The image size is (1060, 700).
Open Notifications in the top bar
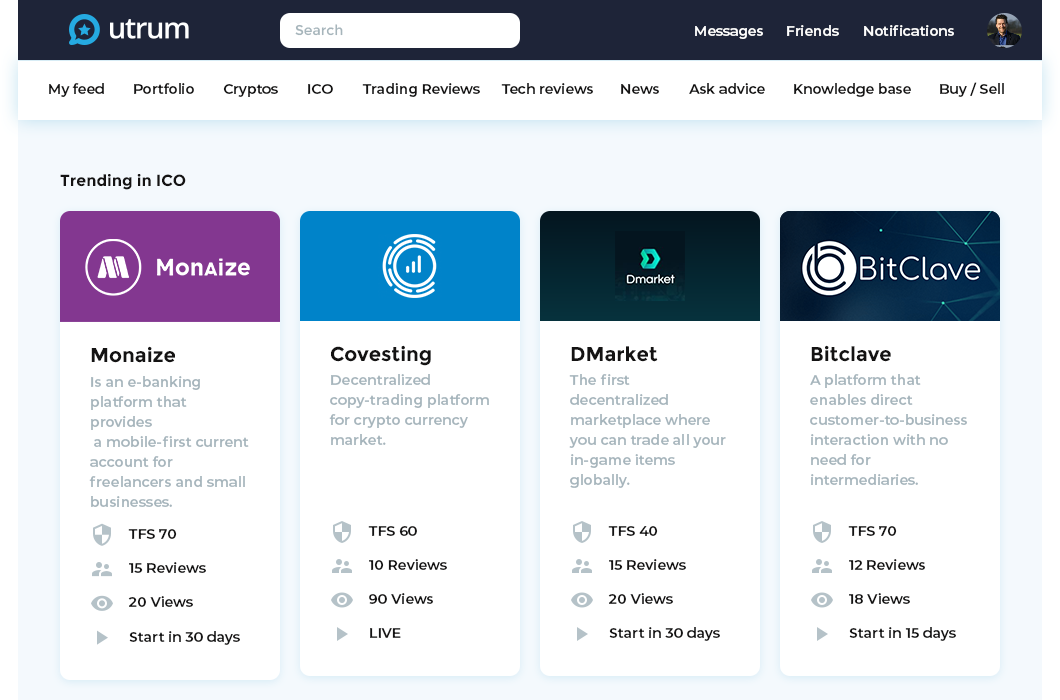click(909, 31)
